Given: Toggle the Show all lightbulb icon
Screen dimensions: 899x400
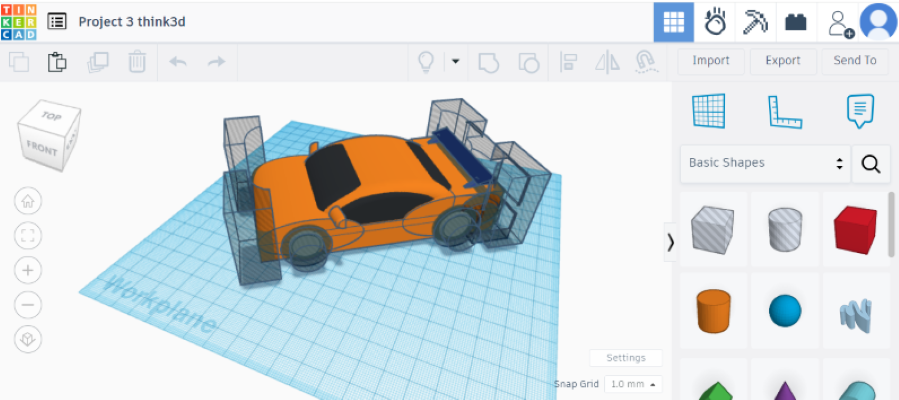Looking at the screenshot, I should point(425,61).
